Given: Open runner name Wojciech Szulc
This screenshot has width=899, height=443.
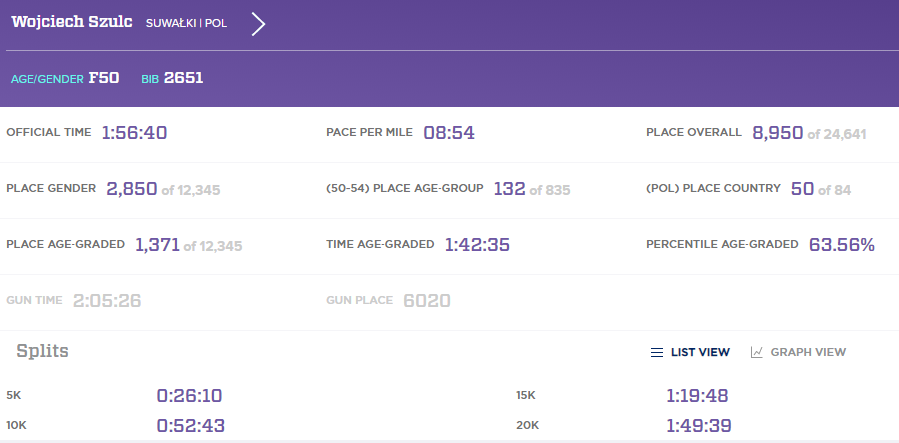Looking at the screenshot, I should pos(70,22).
